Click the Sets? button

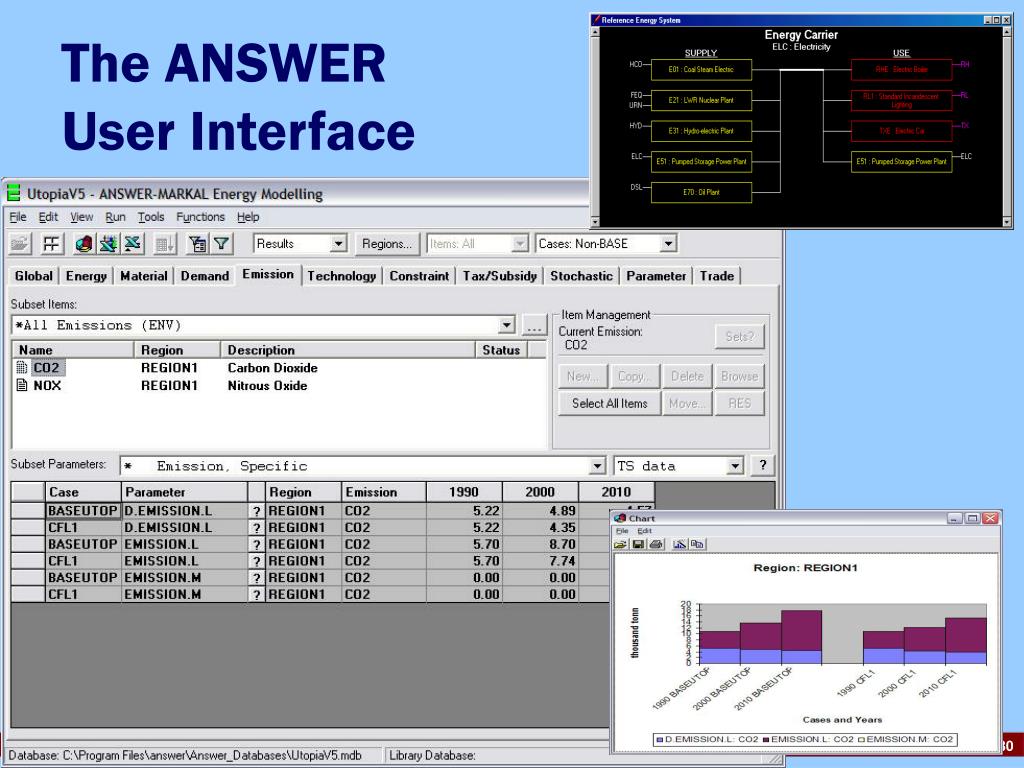pyautogui.click(x=739, y=337)
